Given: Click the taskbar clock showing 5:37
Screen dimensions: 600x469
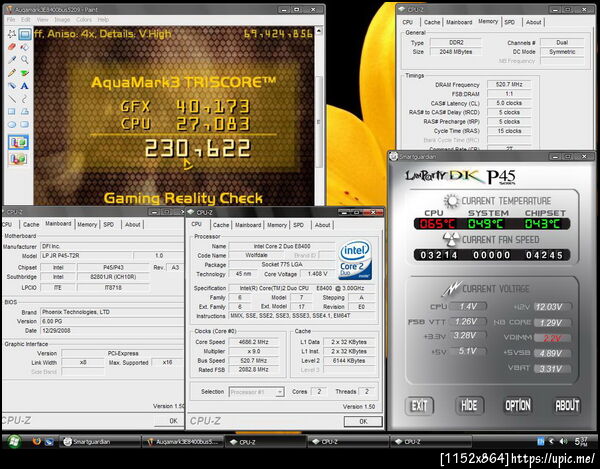Looking at the screenshot, I should 581,441.
